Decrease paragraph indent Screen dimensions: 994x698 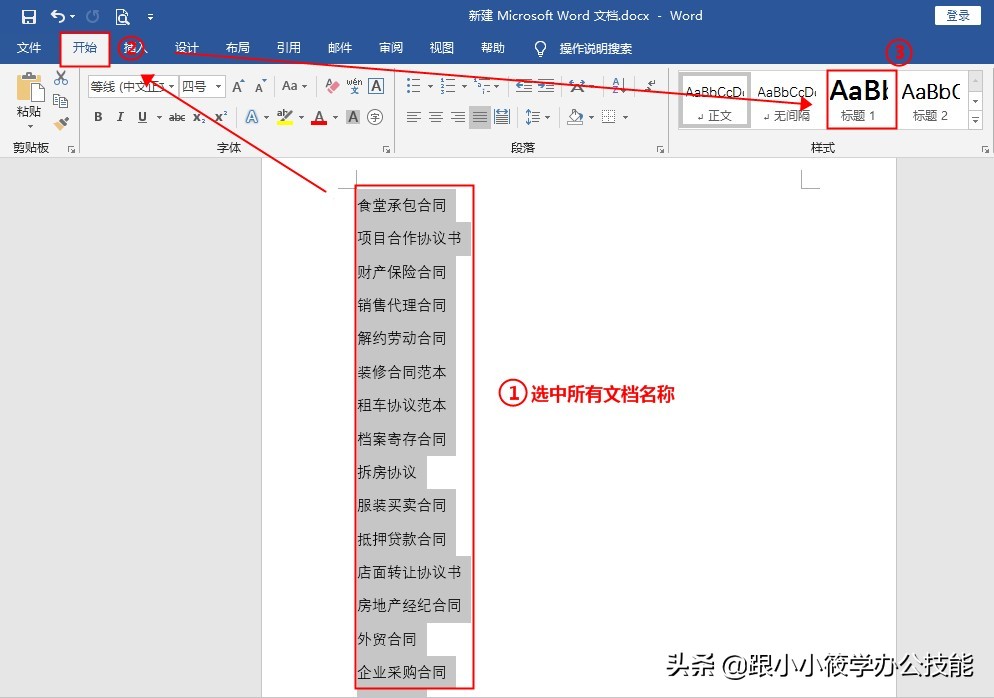(524, 86)
